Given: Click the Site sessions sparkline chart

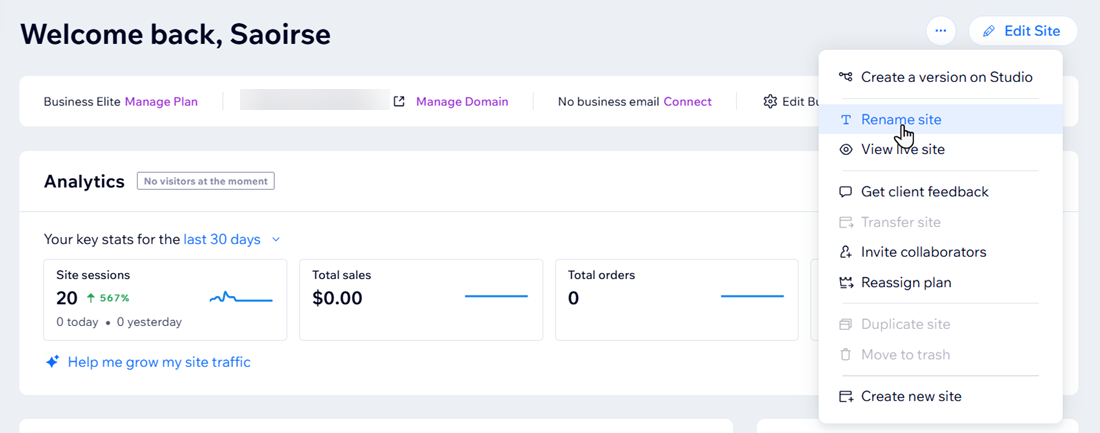Looking at the screenshot, I should (241, 298).
